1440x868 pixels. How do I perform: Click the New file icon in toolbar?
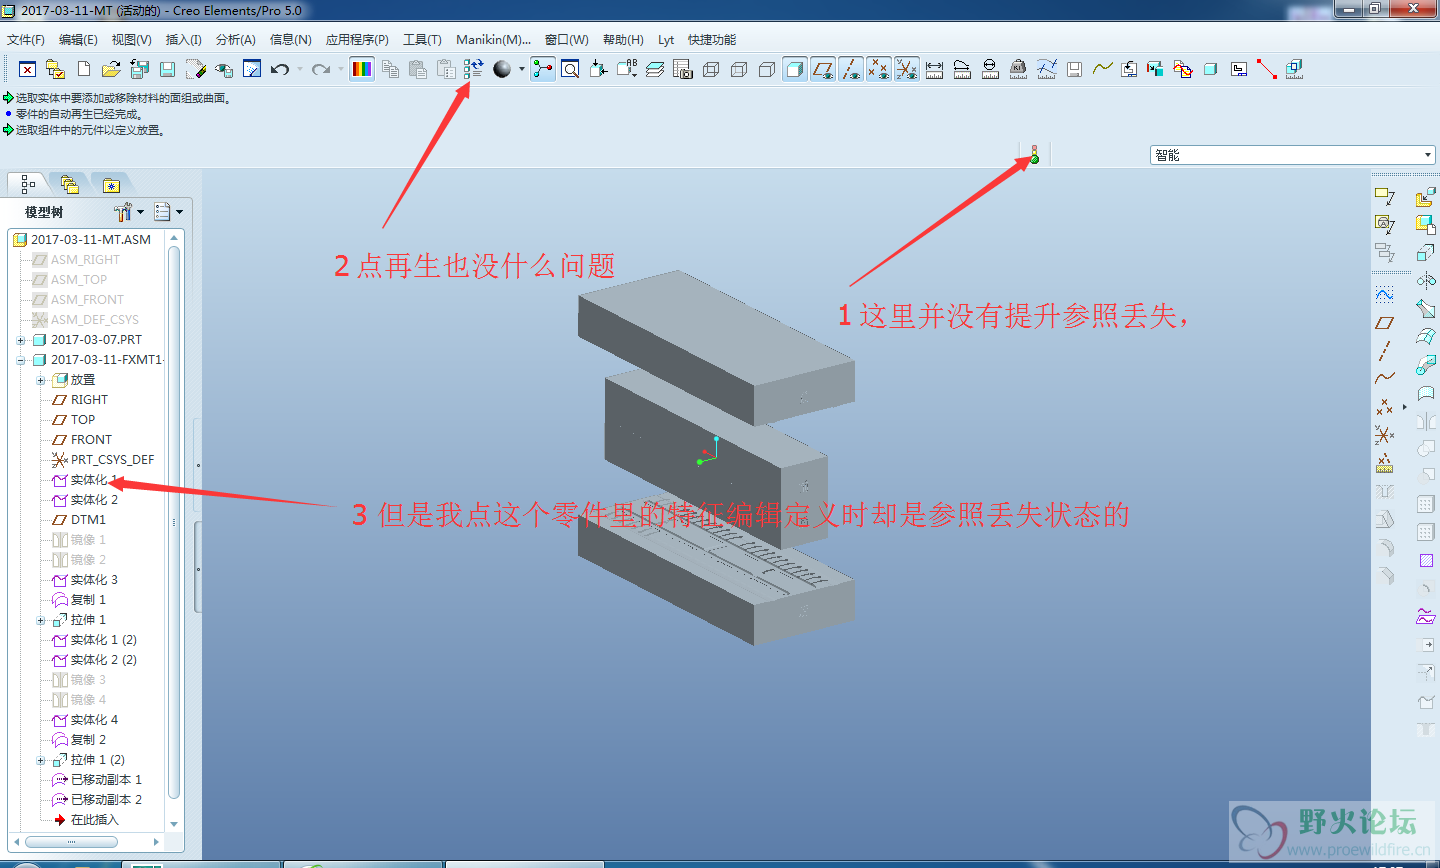point(84,69)
